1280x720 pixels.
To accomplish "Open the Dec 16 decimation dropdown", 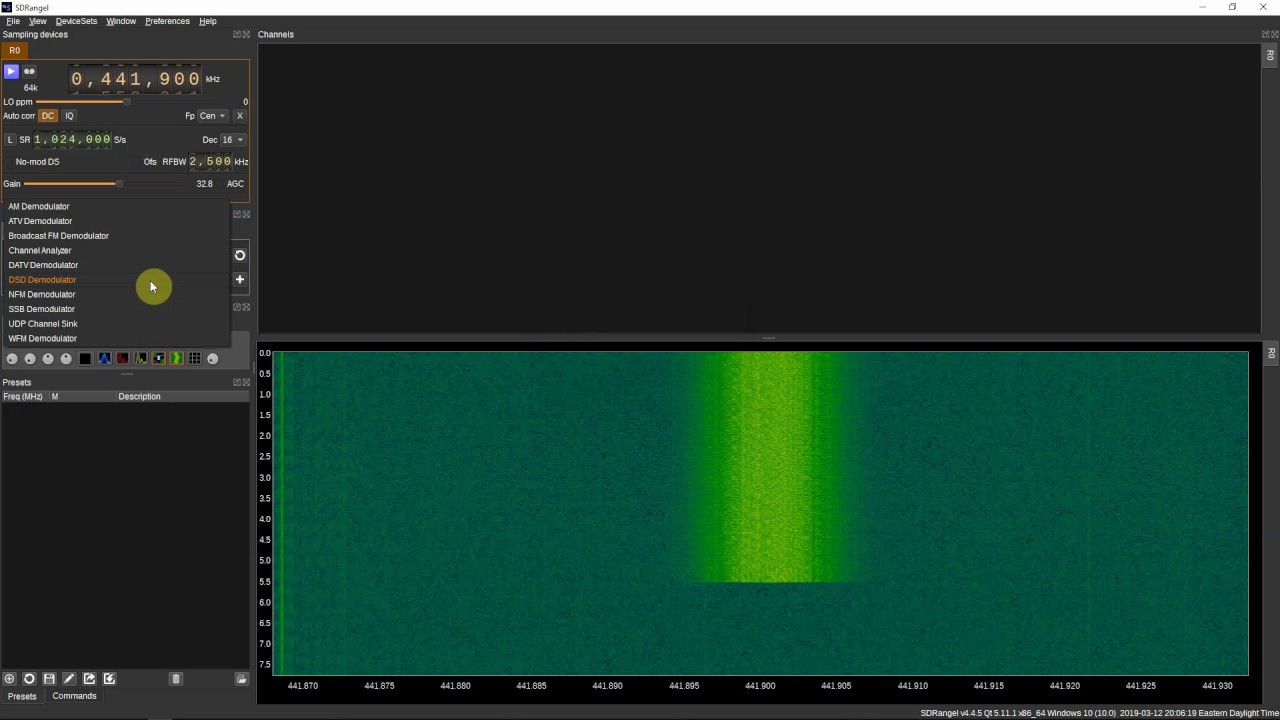I will point(232,140).
